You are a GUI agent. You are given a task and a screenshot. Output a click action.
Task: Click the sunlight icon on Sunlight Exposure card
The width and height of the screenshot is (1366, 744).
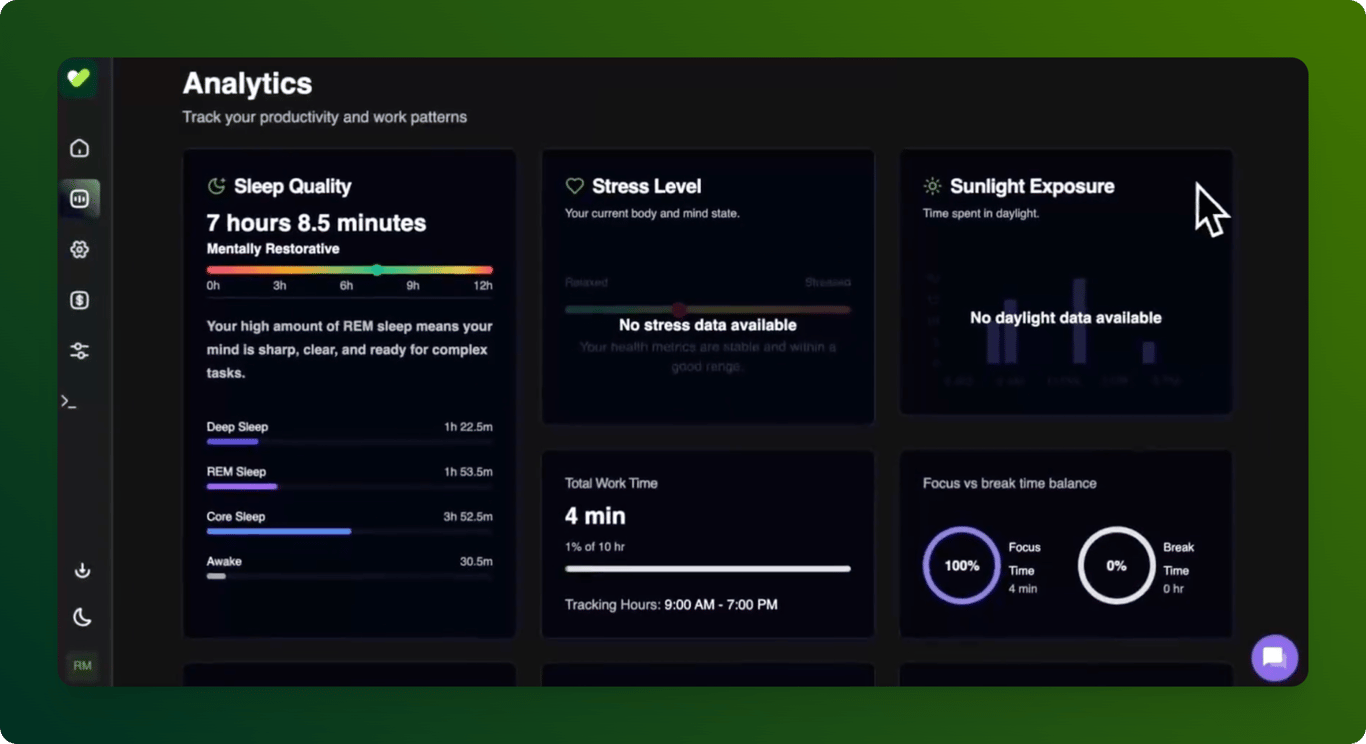point(932,185)
